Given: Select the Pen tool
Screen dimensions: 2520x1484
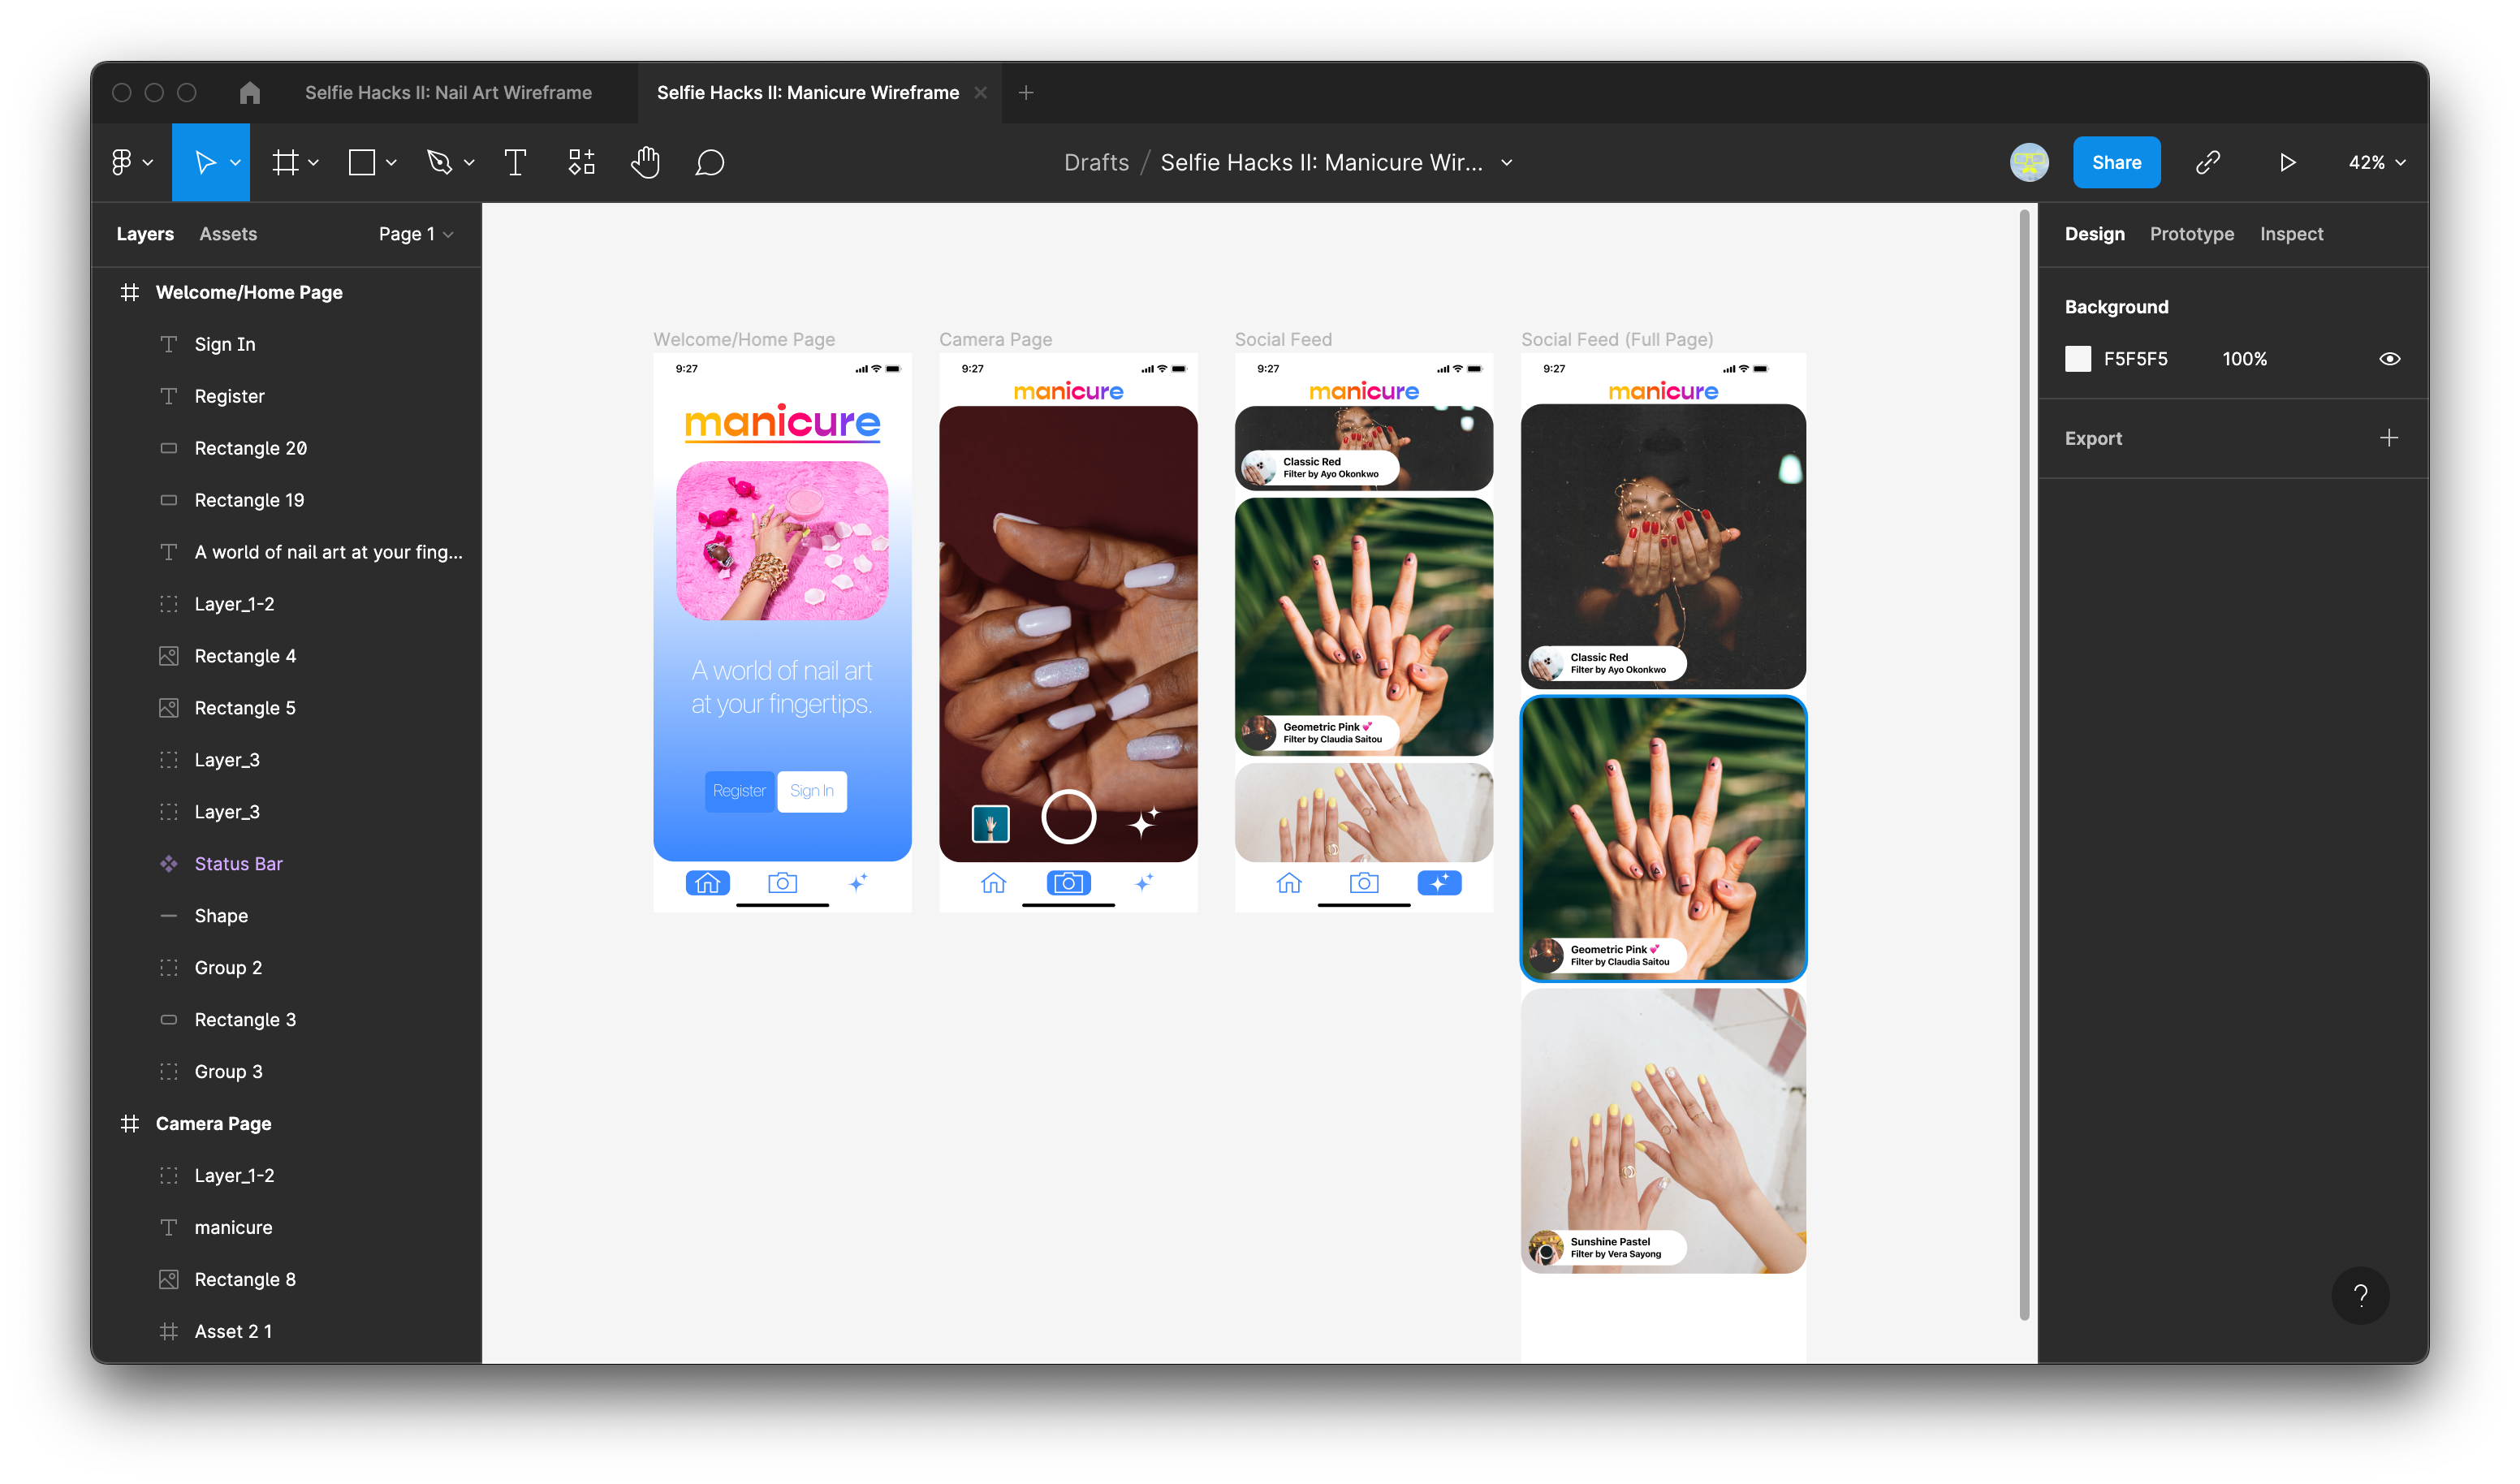Looking at the screenshot, I should 439,162.
